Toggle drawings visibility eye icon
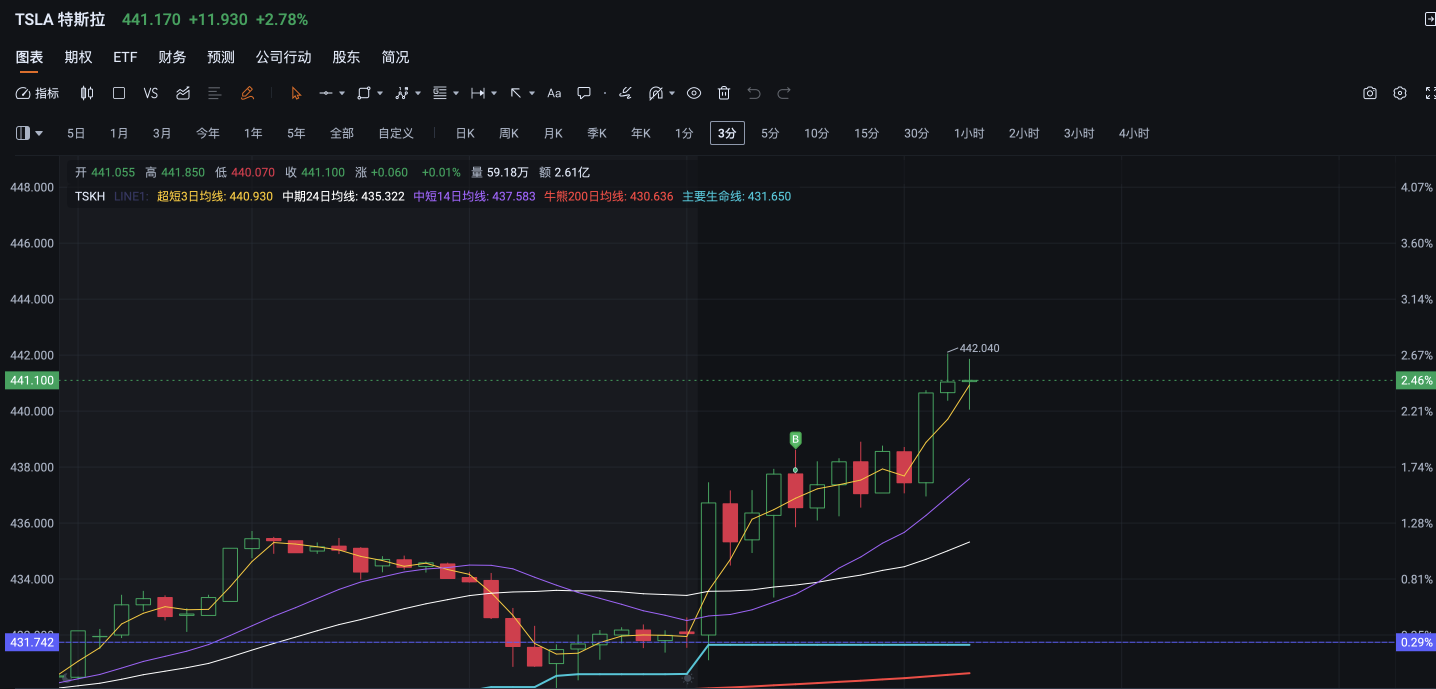 pos(694,93)
